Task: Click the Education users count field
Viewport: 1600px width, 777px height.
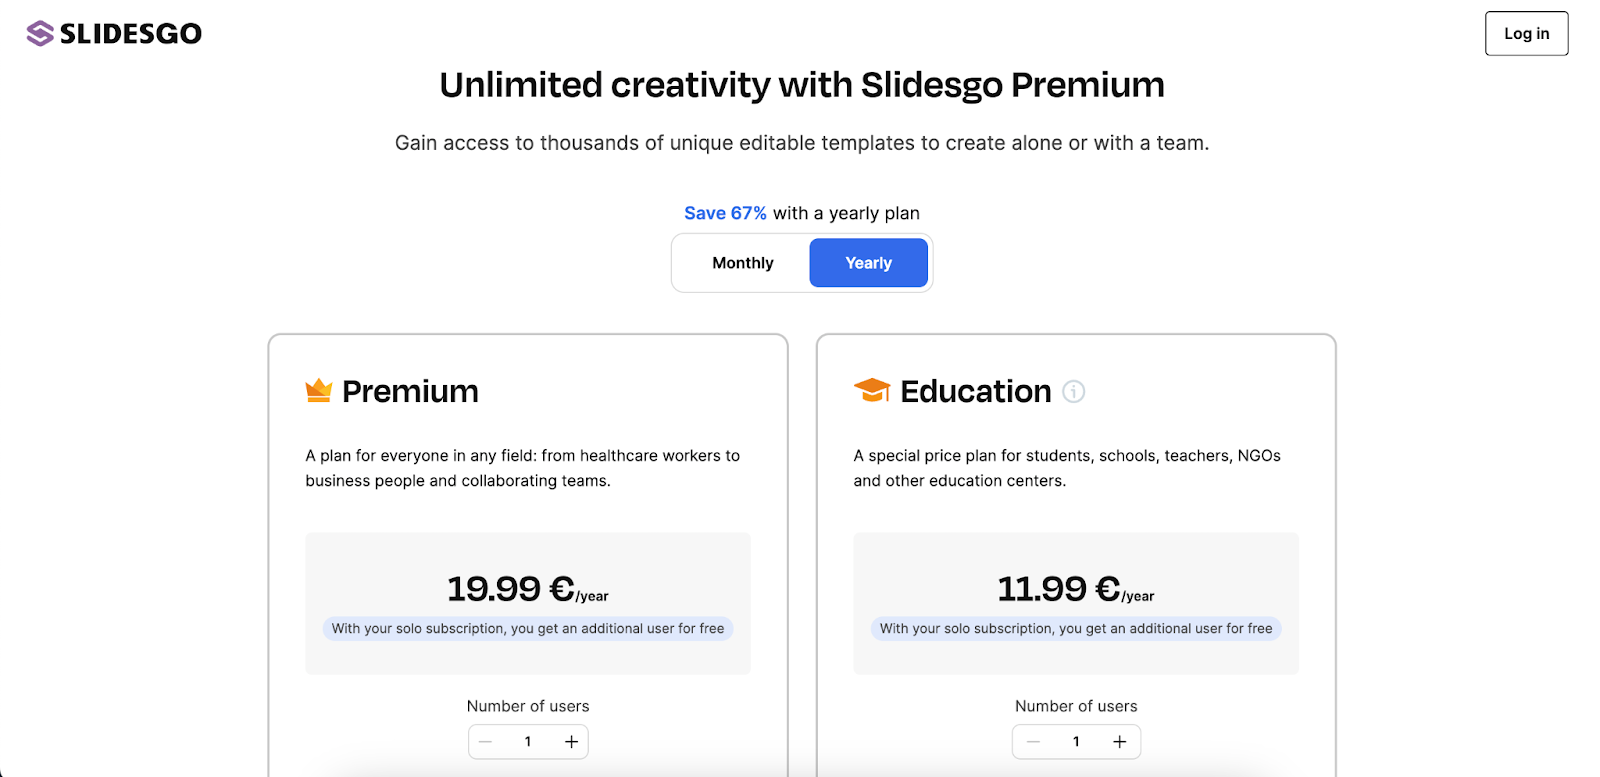Action: click(1076, 741)
